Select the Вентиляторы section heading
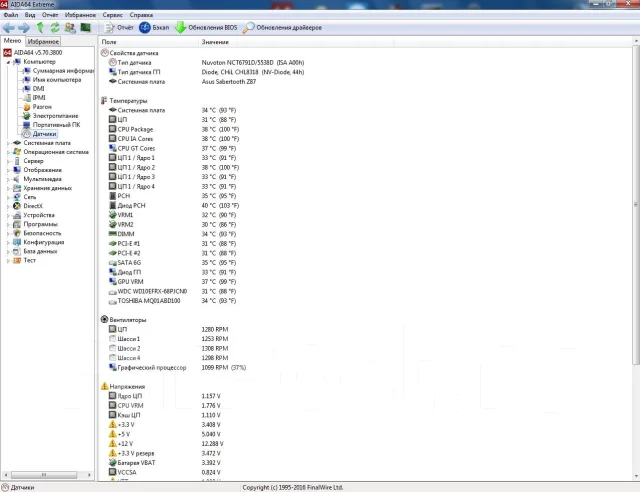 point(128,320)
